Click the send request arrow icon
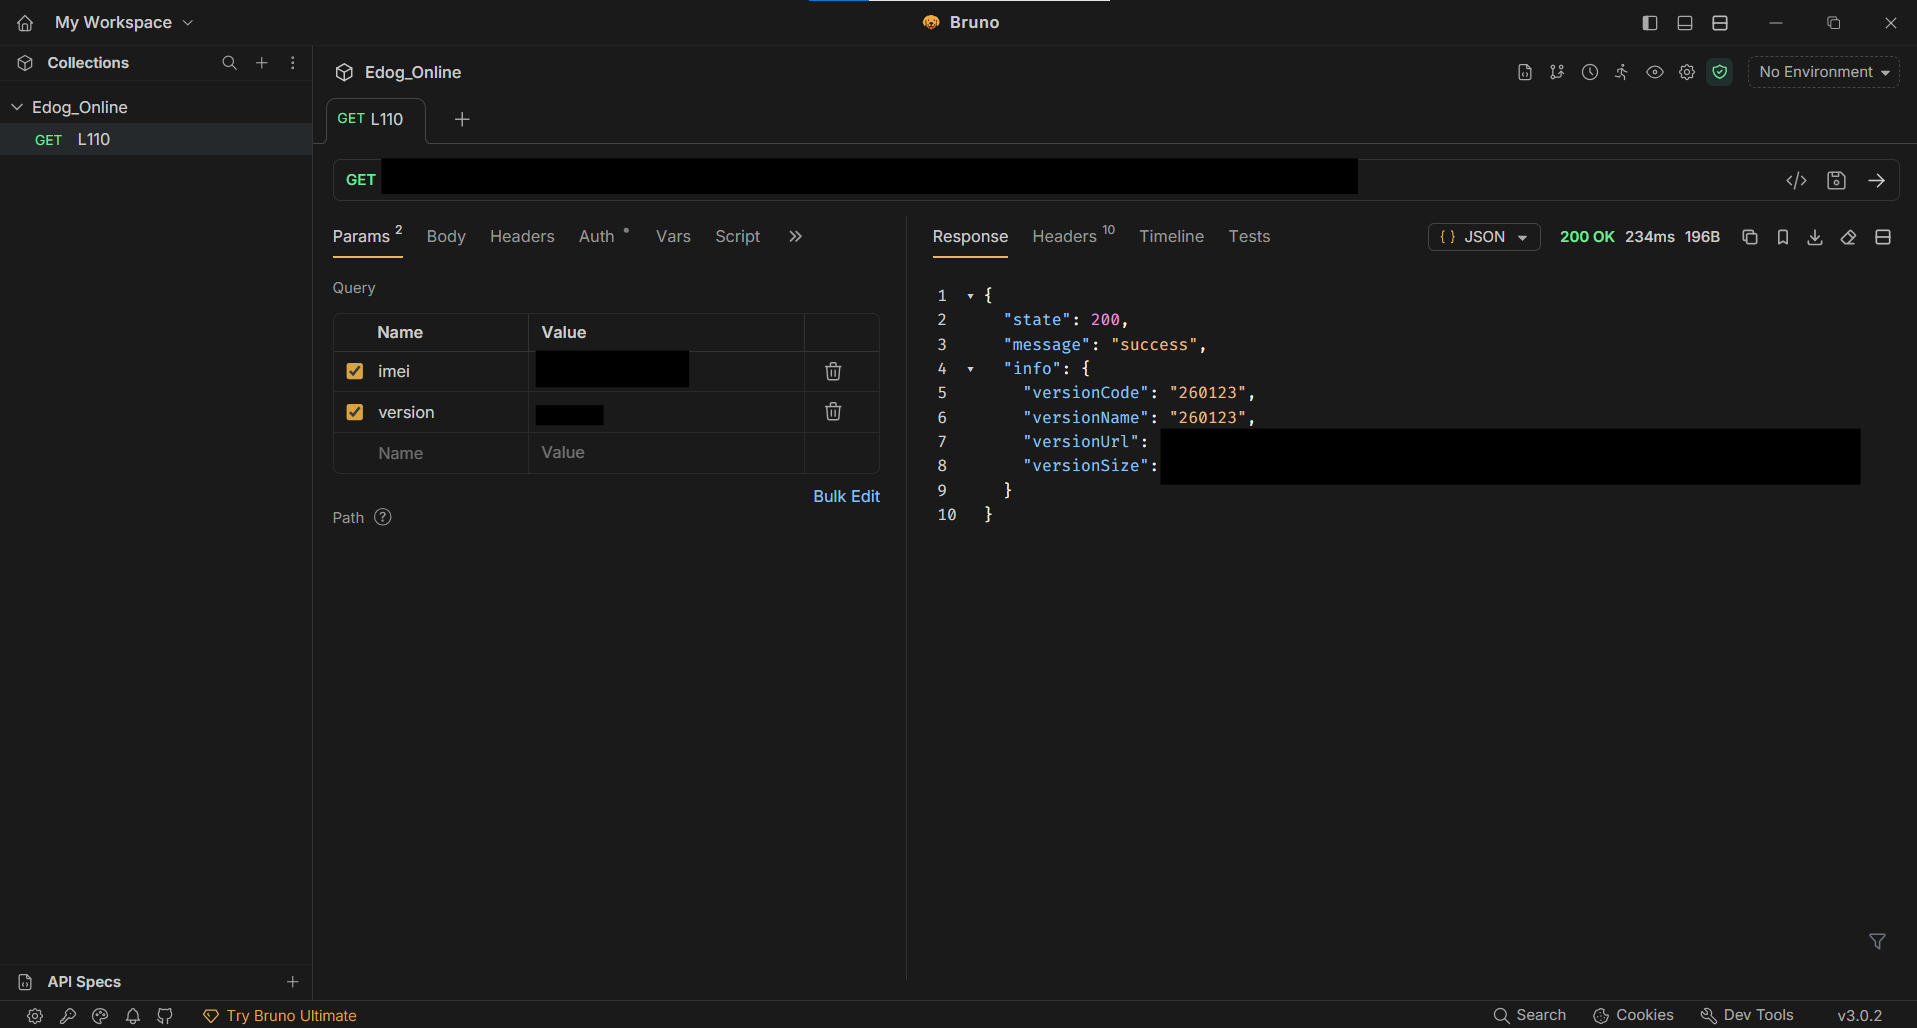Viewport: 1917px width, 1028px height. click(x=1876, y=181)
